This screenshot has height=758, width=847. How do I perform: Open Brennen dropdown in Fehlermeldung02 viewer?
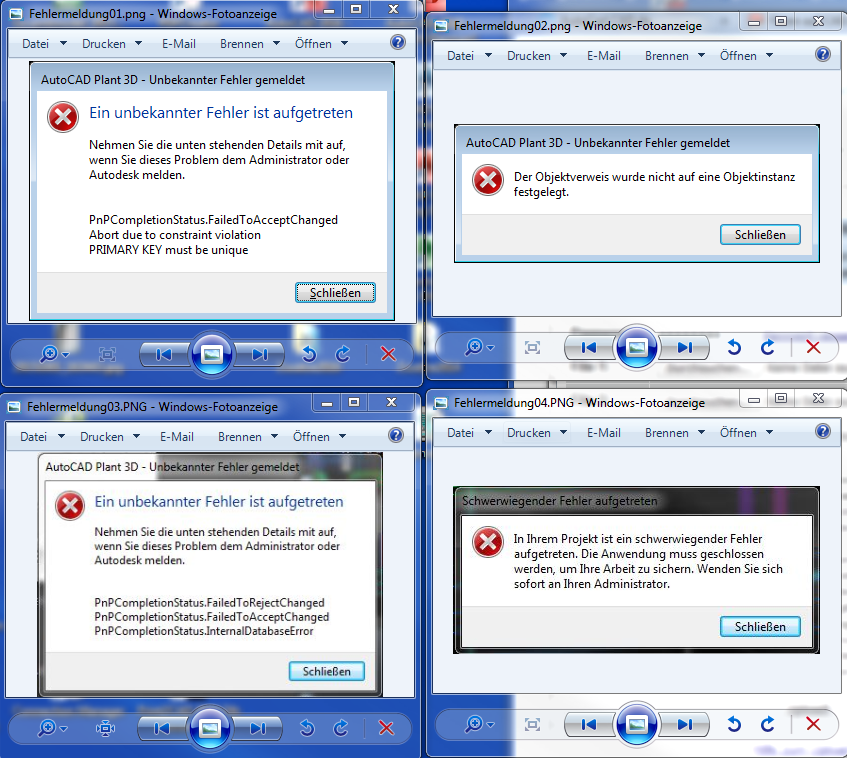675,56
